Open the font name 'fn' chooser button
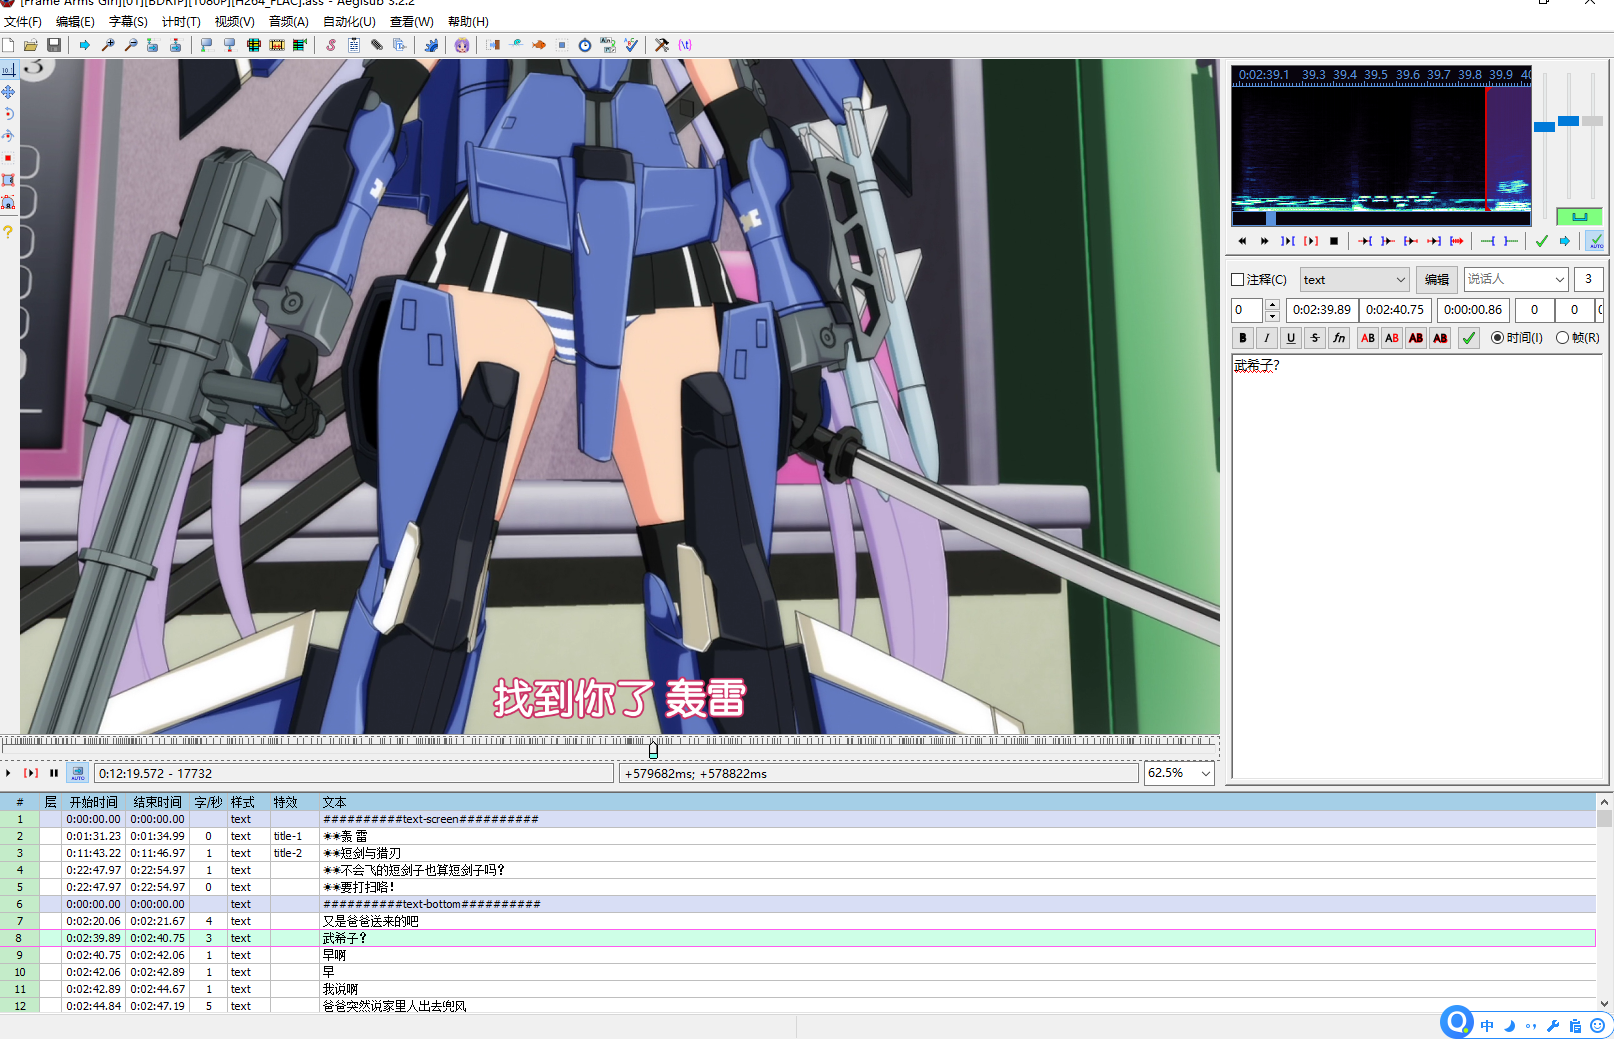1614x1039 pixels. pos(1339,338)
